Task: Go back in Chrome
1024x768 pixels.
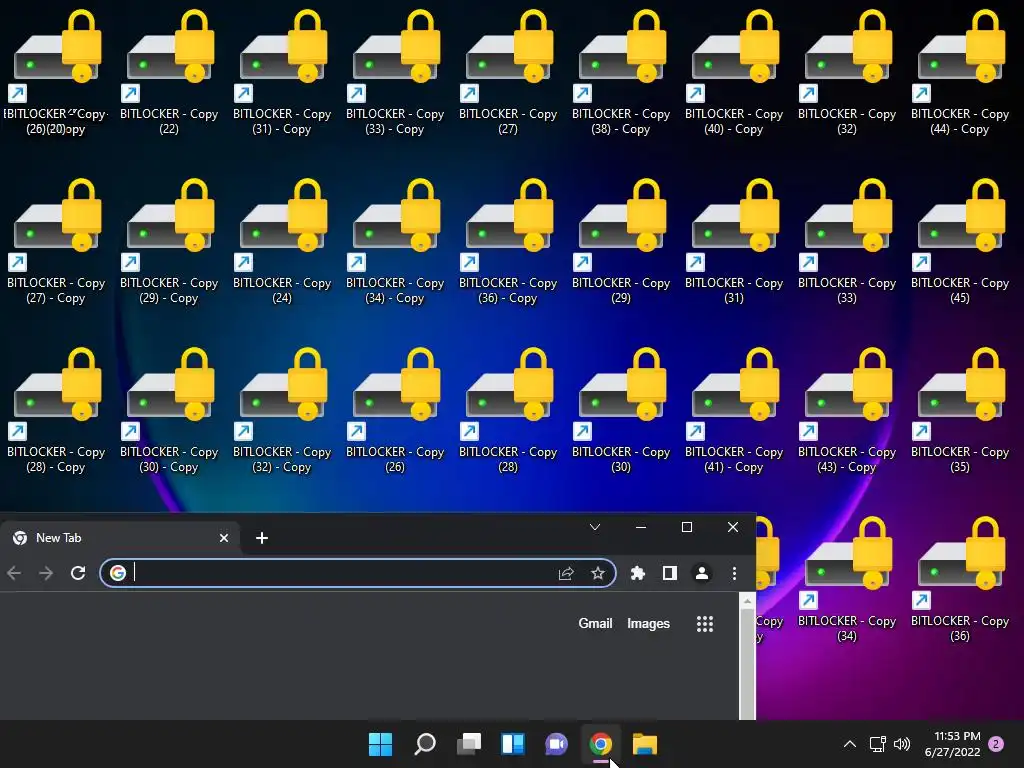Action: click(x=14, y=573)
